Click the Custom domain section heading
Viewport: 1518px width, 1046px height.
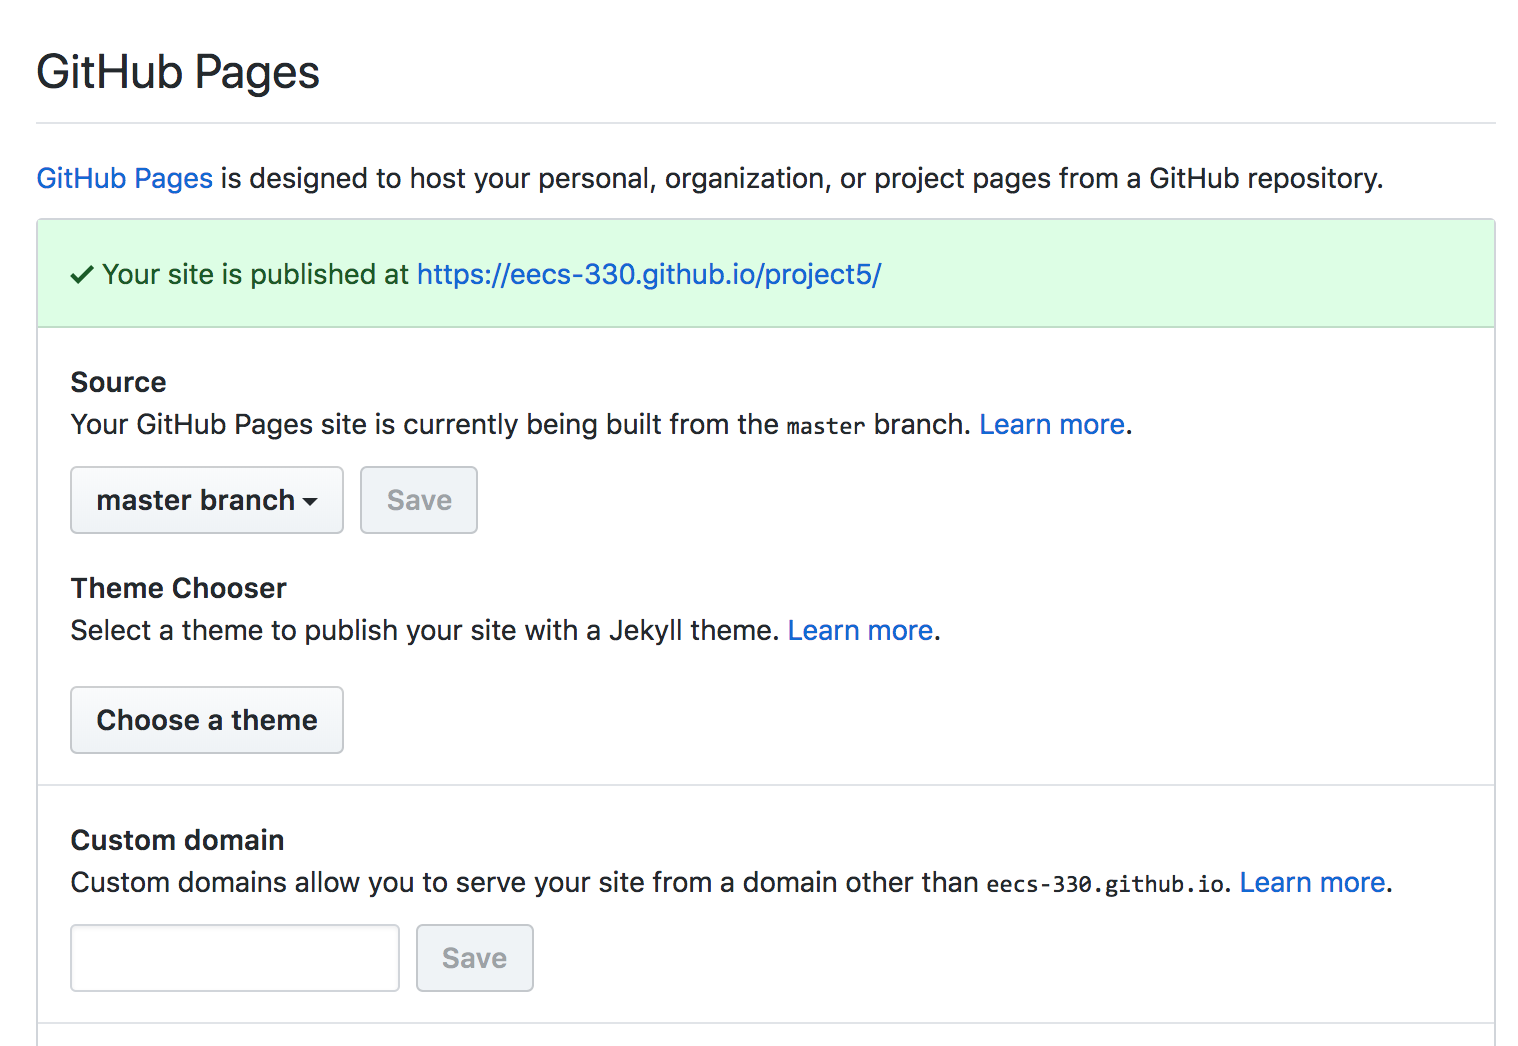[x=177, y=840]
